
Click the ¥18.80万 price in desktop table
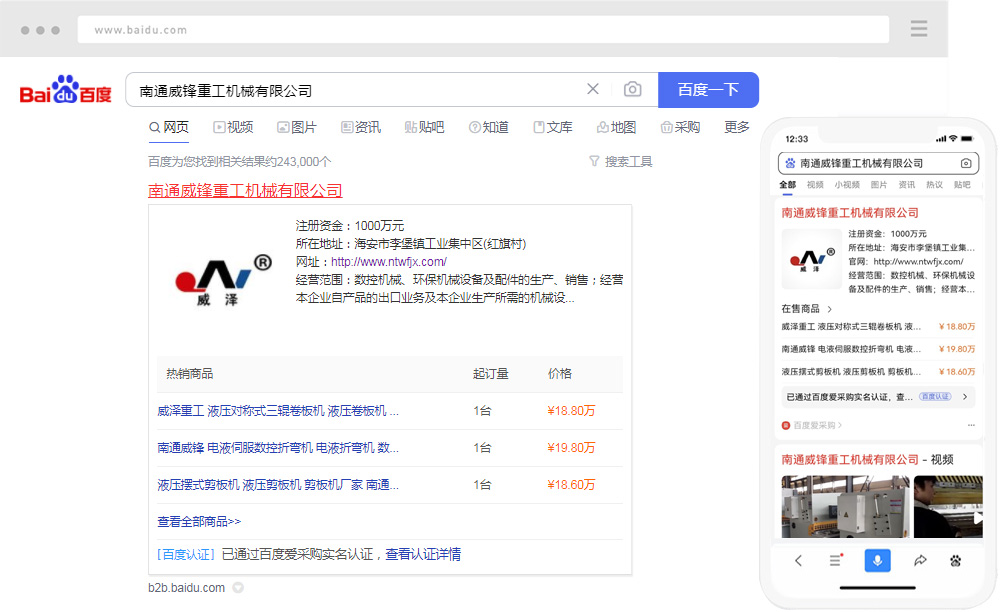click(571, 411)
